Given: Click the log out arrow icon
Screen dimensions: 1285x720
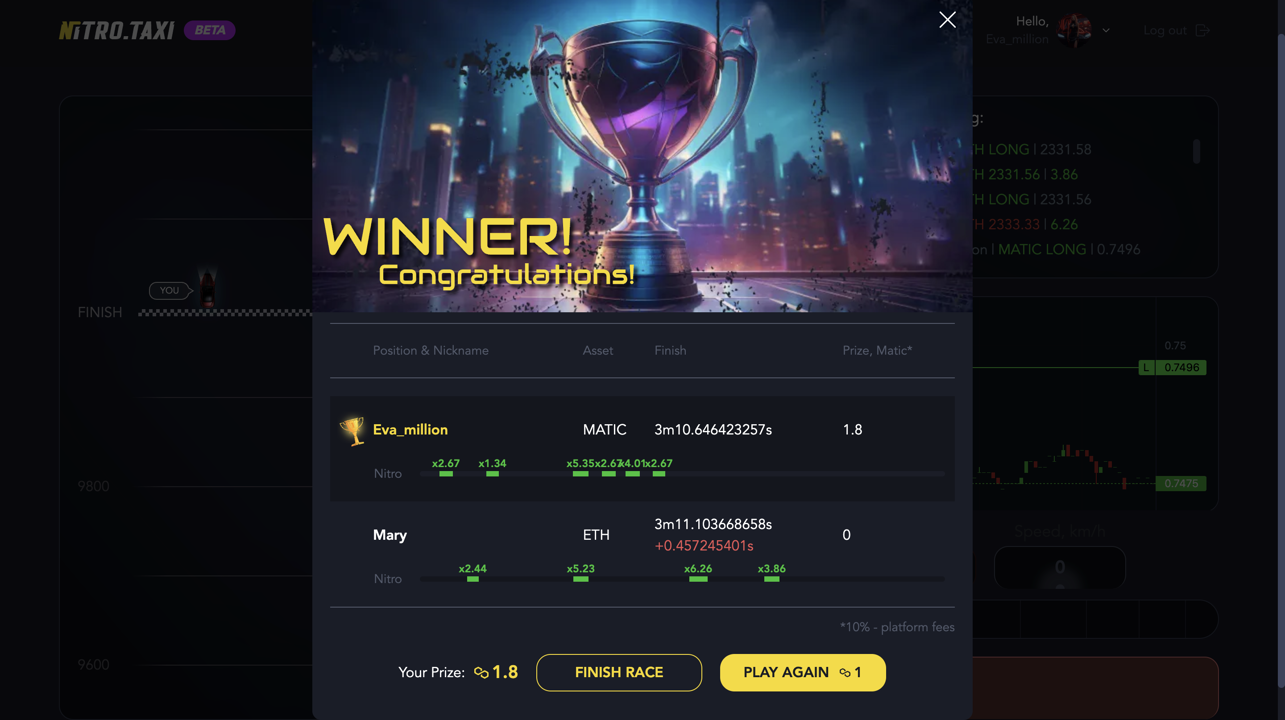Looking at the screenshot, I should (x=1203, y=30).
